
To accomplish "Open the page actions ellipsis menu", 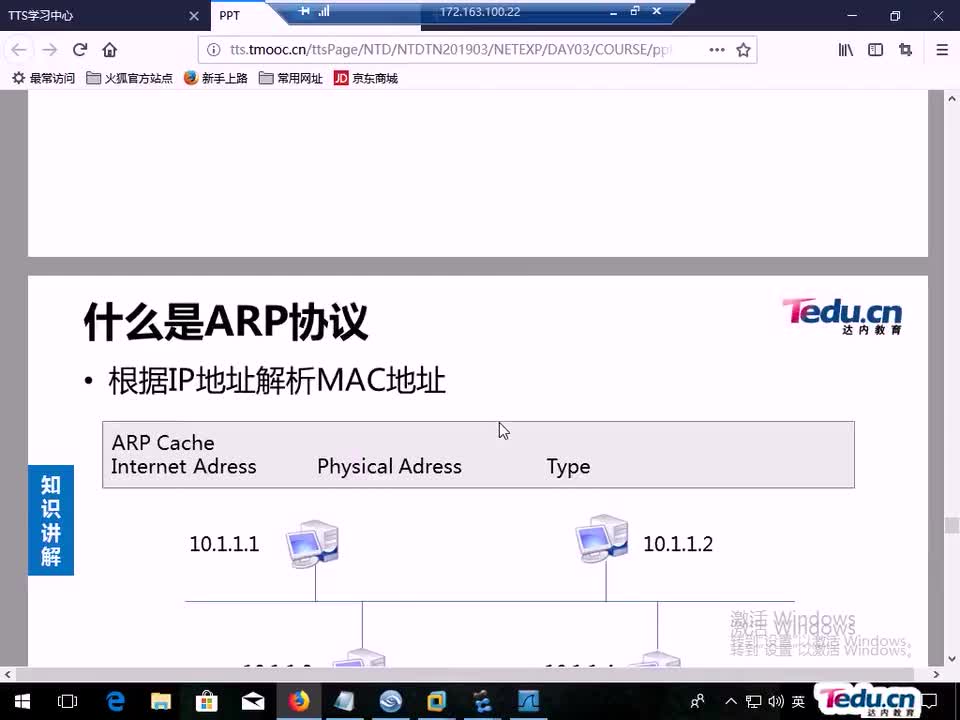I will tap(717, 50).
